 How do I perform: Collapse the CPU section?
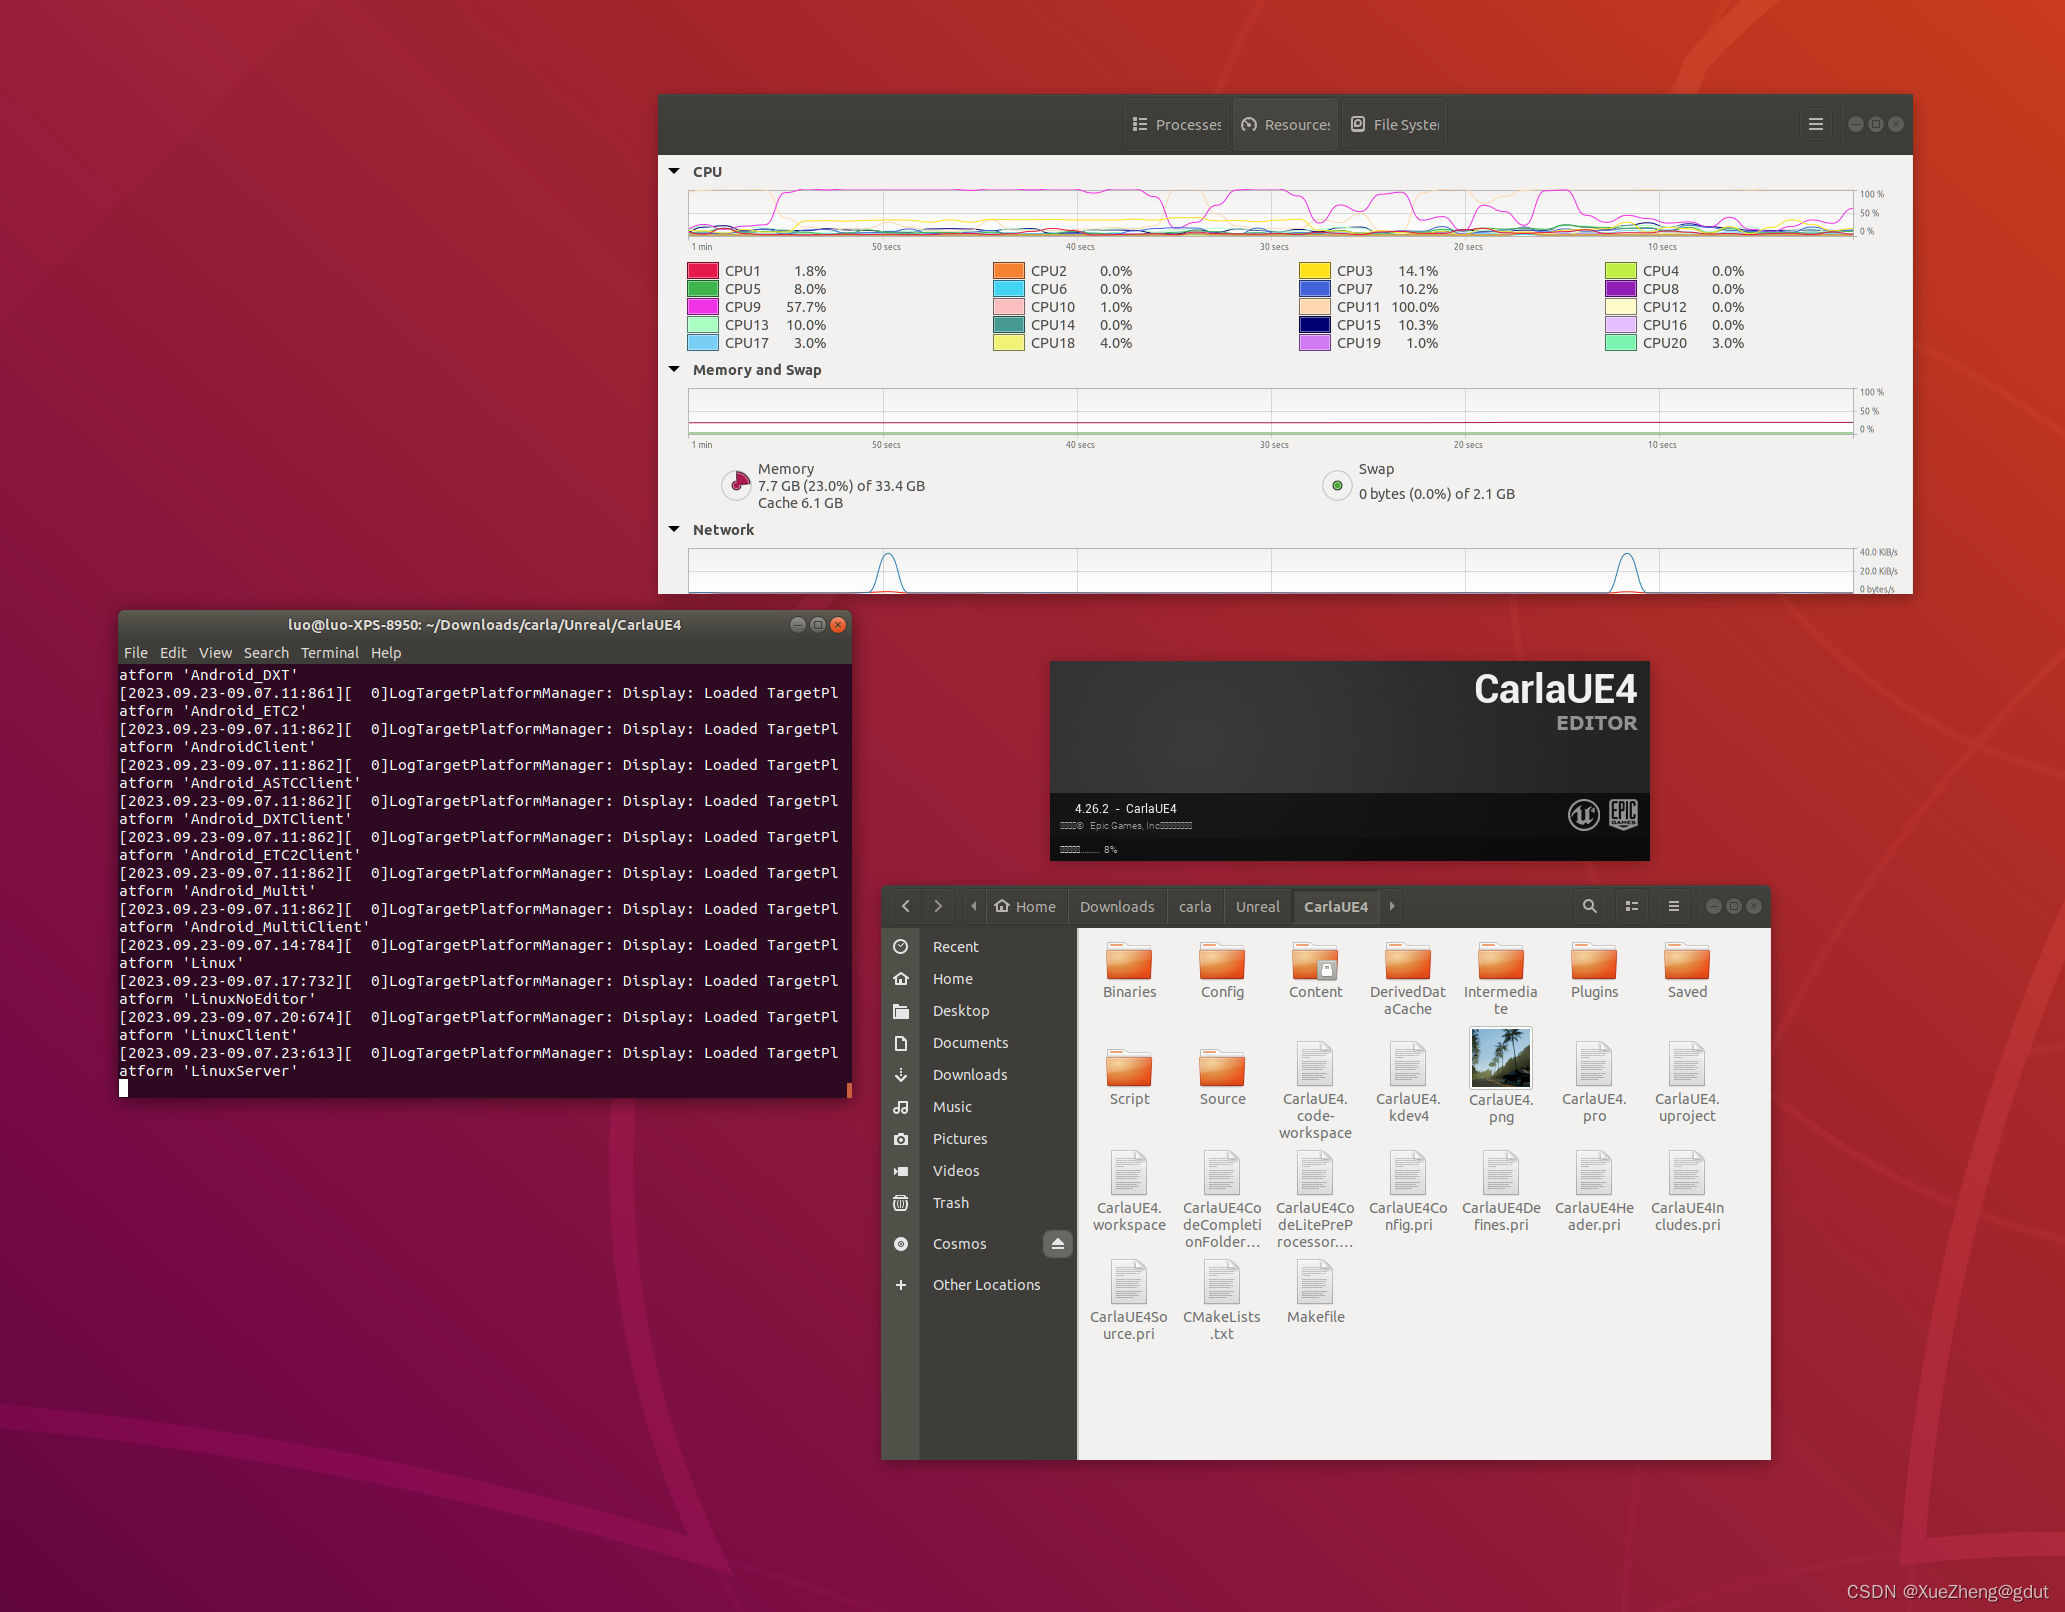click(x=674, y=171)
